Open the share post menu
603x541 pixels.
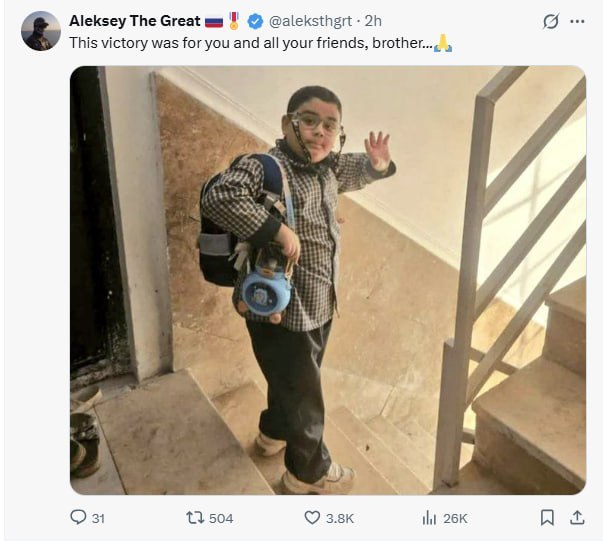(576, 517)
